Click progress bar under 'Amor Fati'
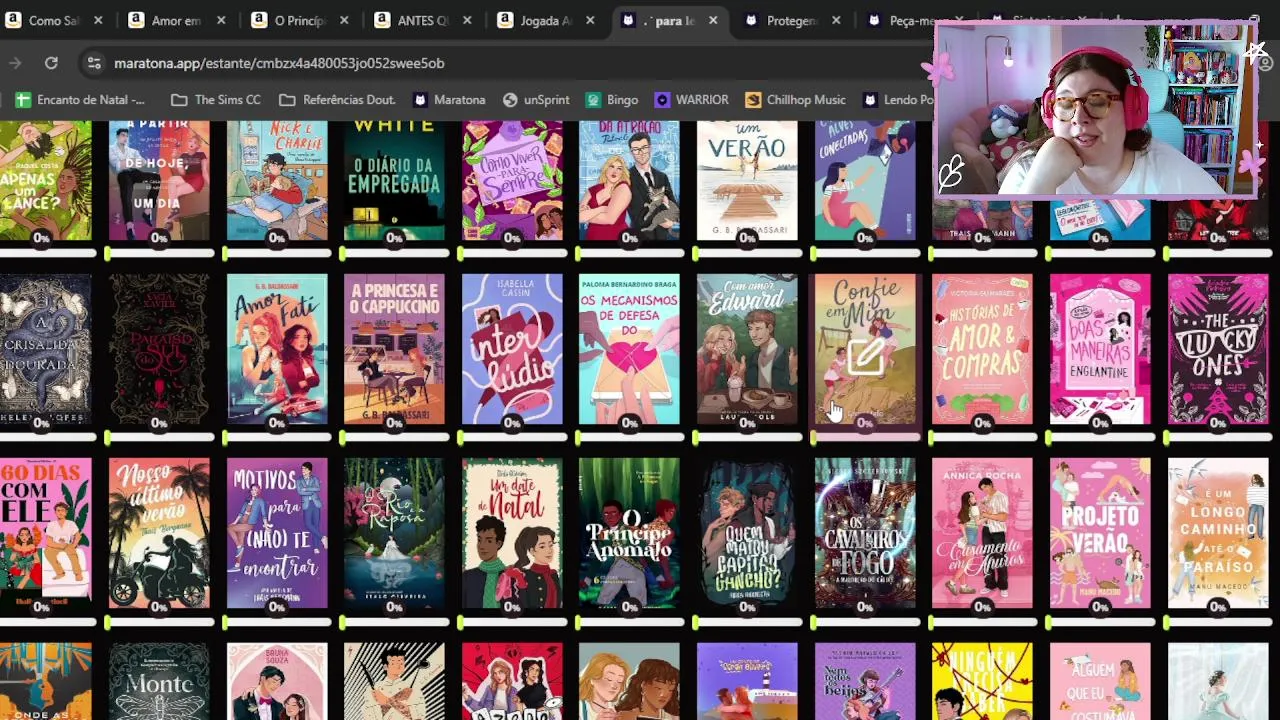The width and height of the screenshot is (1280, 720). coord(279,438)
